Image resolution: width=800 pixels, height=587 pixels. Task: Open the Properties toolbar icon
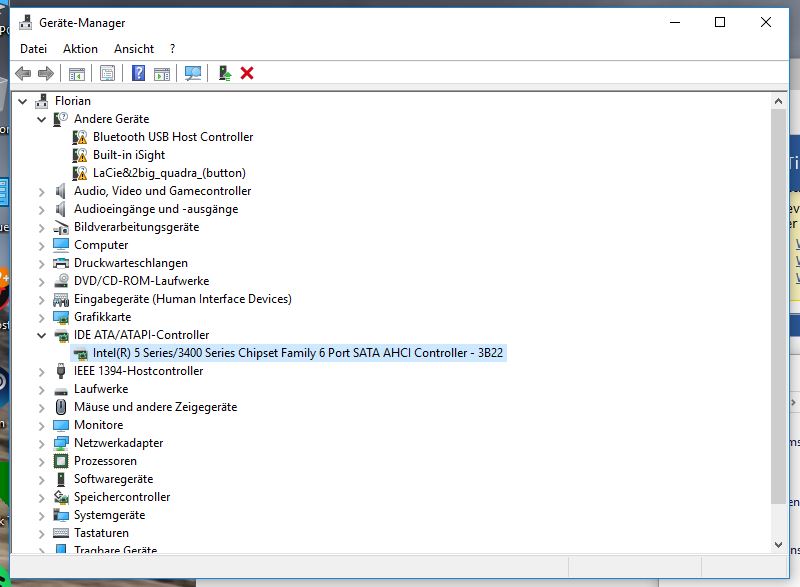click(107, 73)
